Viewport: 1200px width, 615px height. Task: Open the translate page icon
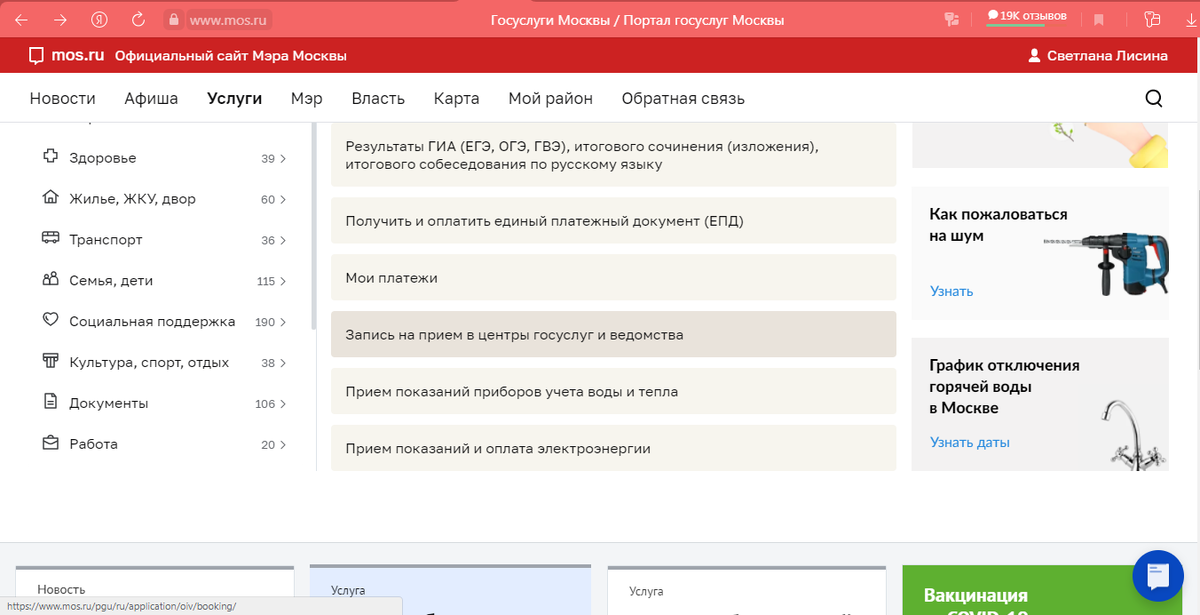tap(951, 19)
